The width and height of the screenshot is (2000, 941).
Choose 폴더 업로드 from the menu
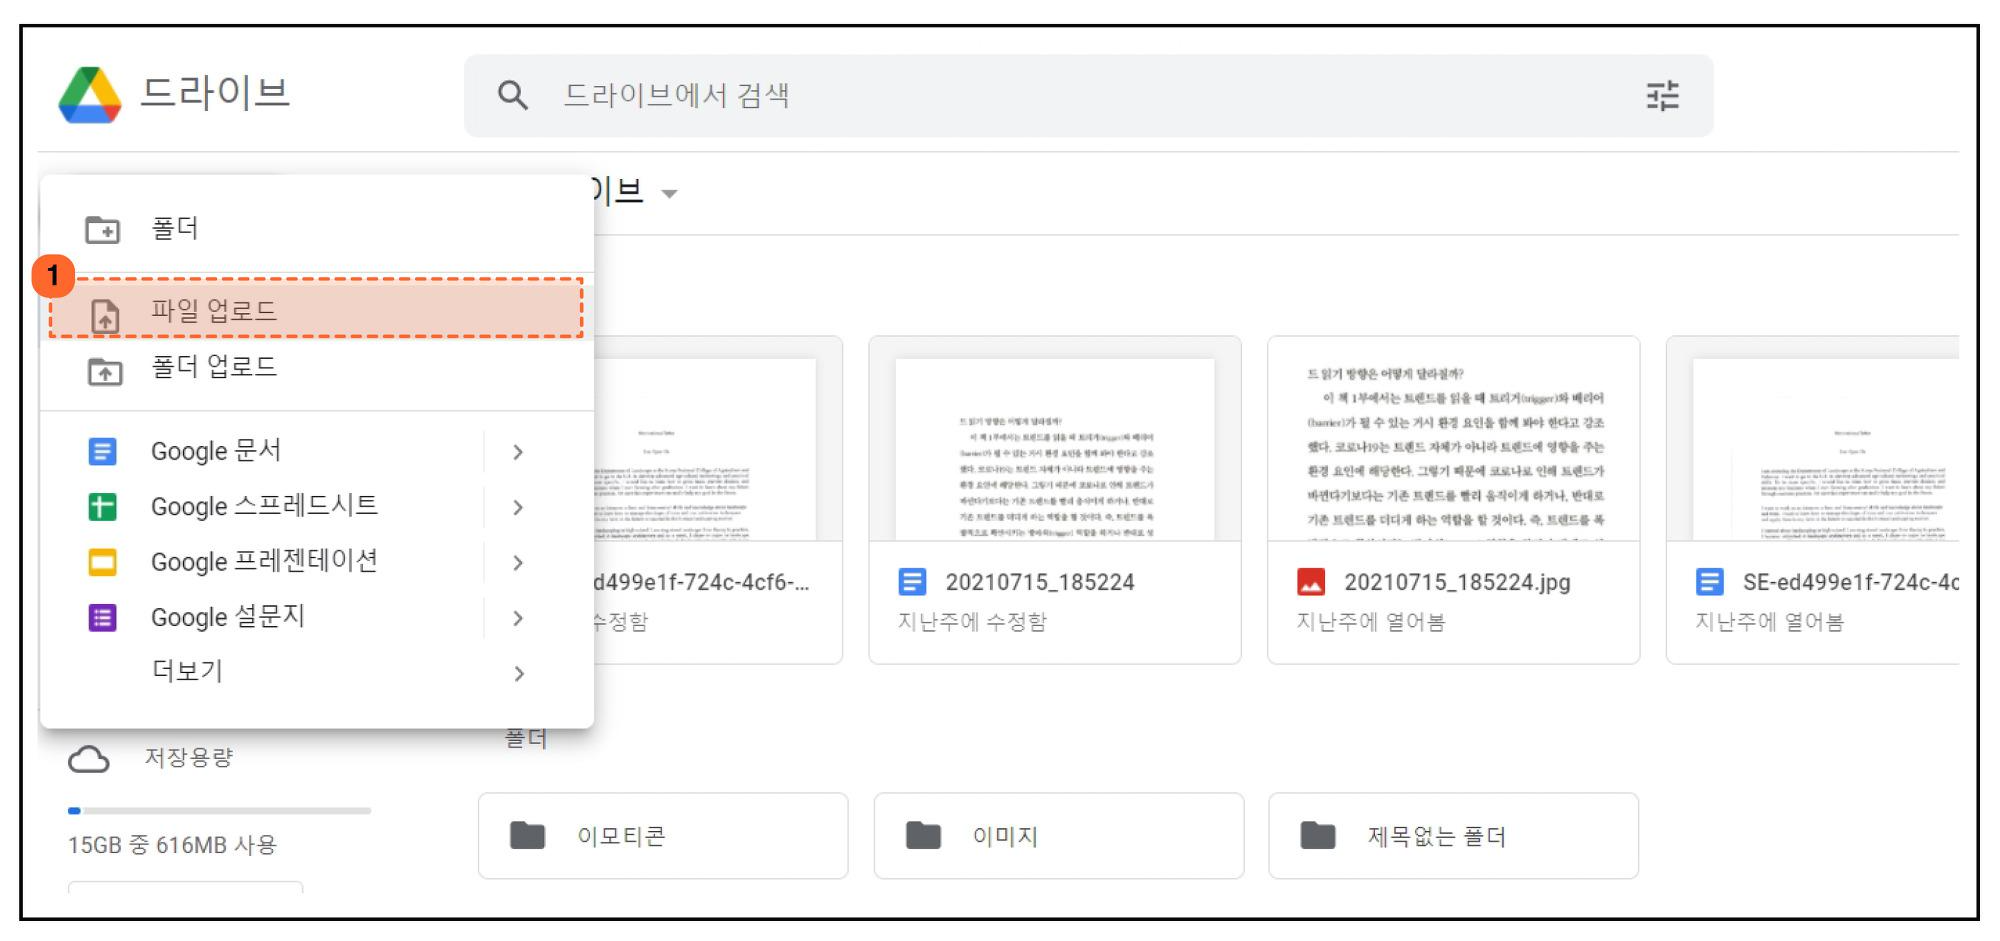[317, 367]
